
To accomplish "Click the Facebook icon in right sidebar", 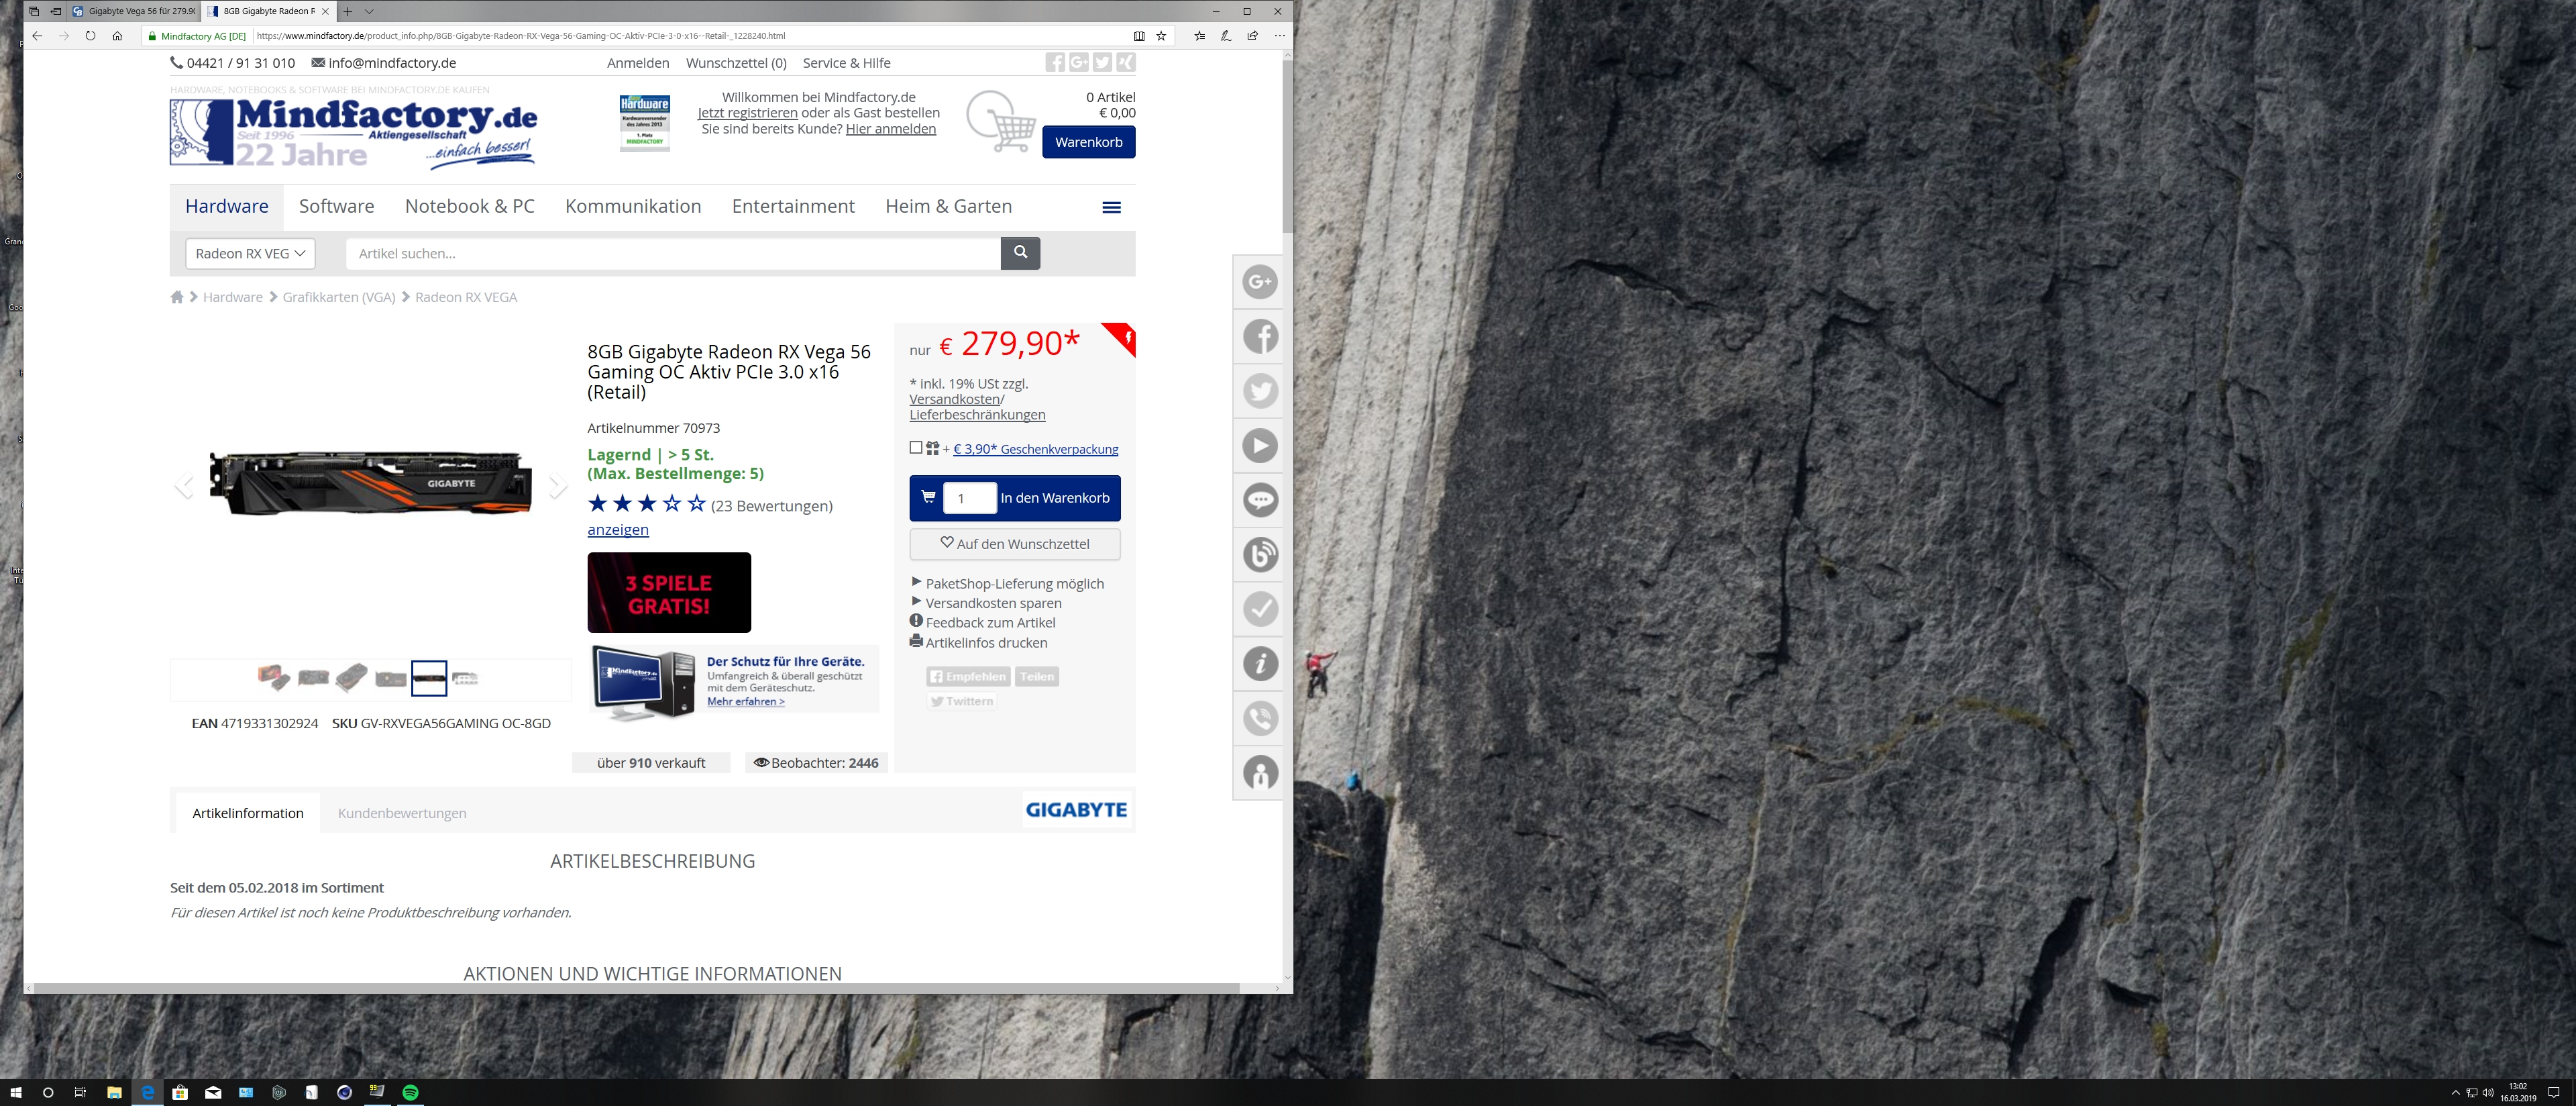I will point(1260,336).
